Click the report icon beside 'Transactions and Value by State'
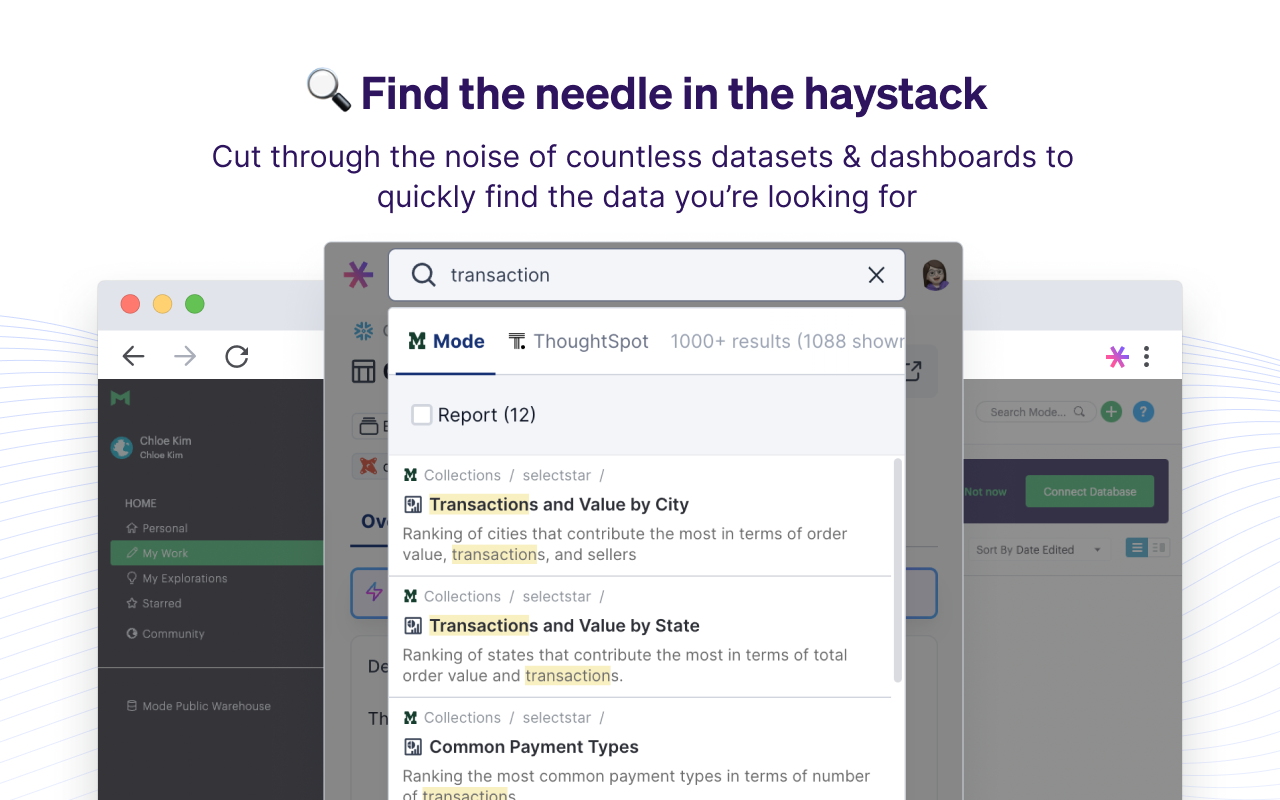1280x800 pixels. click(x=413, y=626)
